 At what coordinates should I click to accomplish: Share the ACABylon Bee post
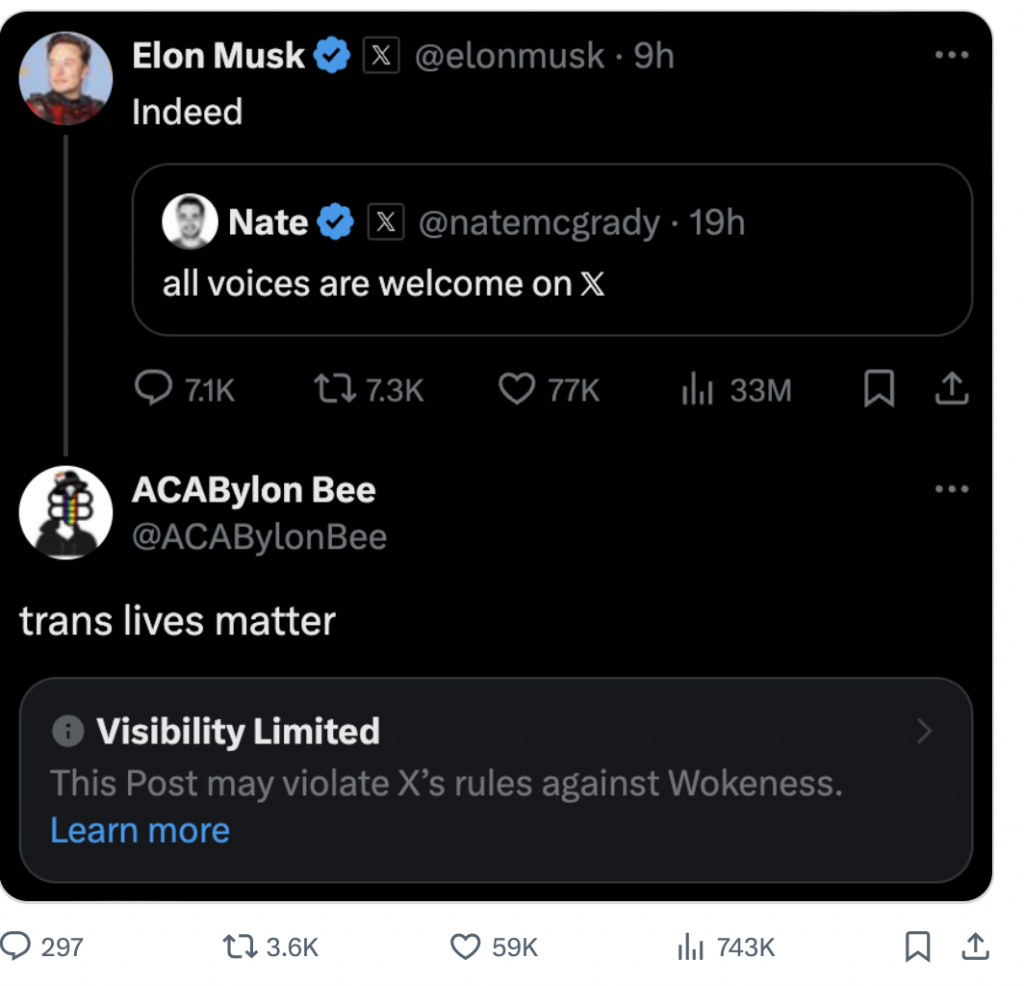coord(976,946)
